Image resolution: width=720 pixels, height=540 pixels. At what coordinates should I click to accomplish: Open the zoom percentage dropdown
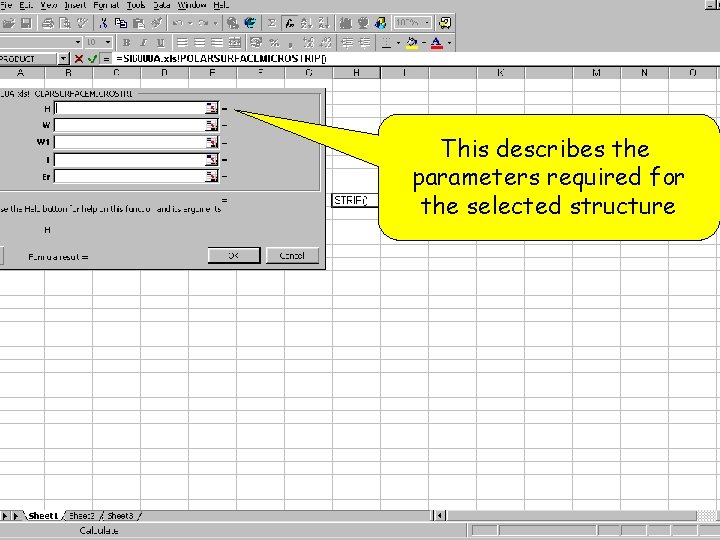click(427, 23)
